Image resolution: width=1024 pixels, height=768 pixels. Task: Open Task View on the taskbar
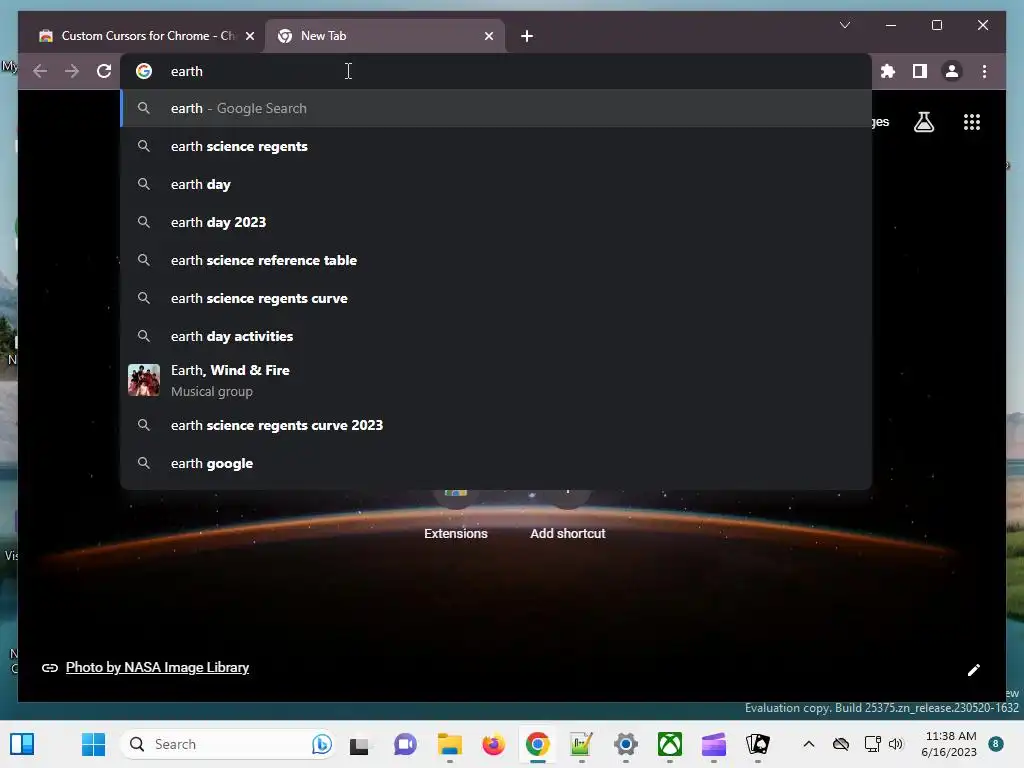[359, 744]
